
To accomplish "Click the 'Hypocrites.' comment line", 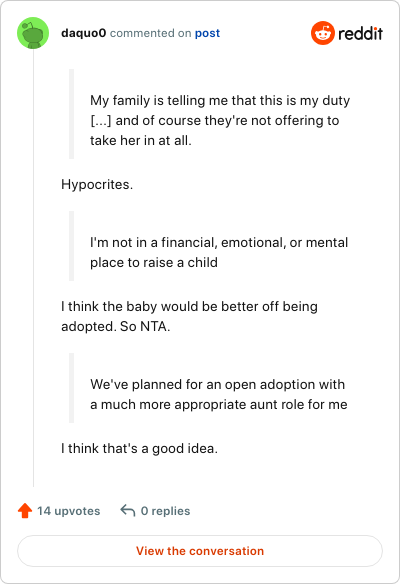I will click(97, 184).
